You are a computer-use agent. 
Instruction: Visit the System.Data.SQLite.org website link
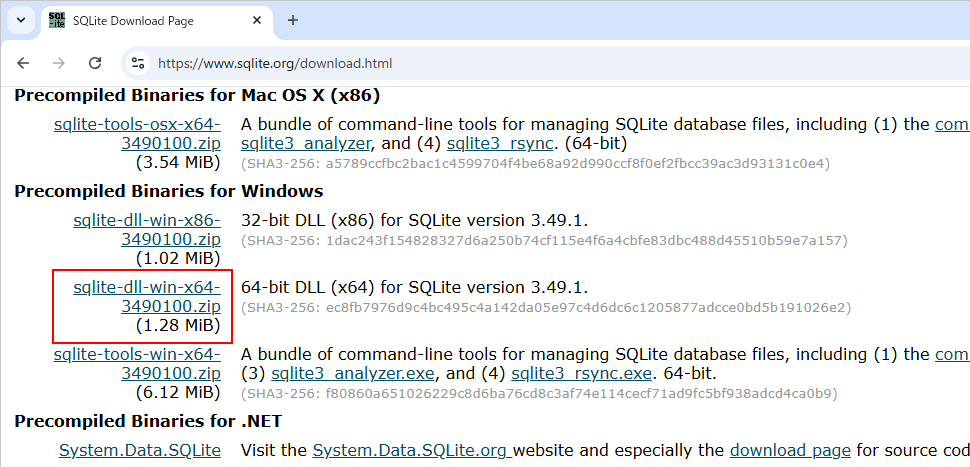[x=412, y=450]
